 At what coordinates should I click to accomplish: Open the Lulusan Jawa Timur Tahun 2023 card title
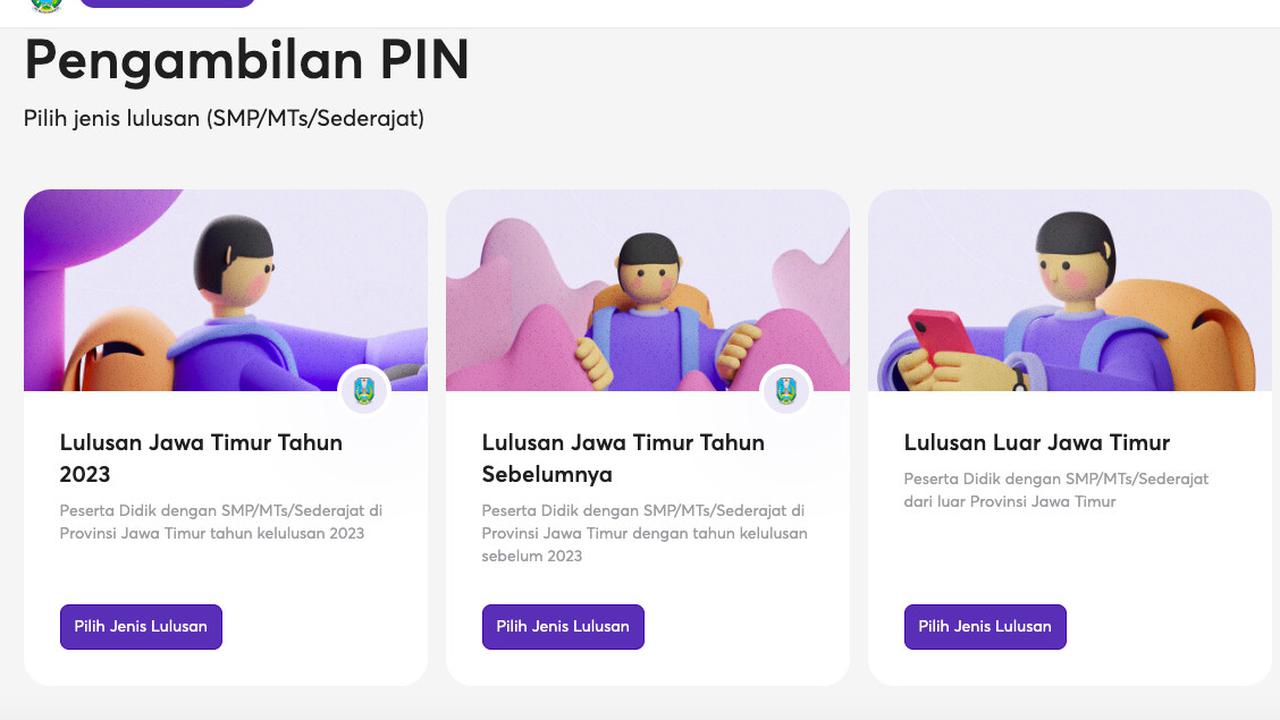tap(201, 458)
